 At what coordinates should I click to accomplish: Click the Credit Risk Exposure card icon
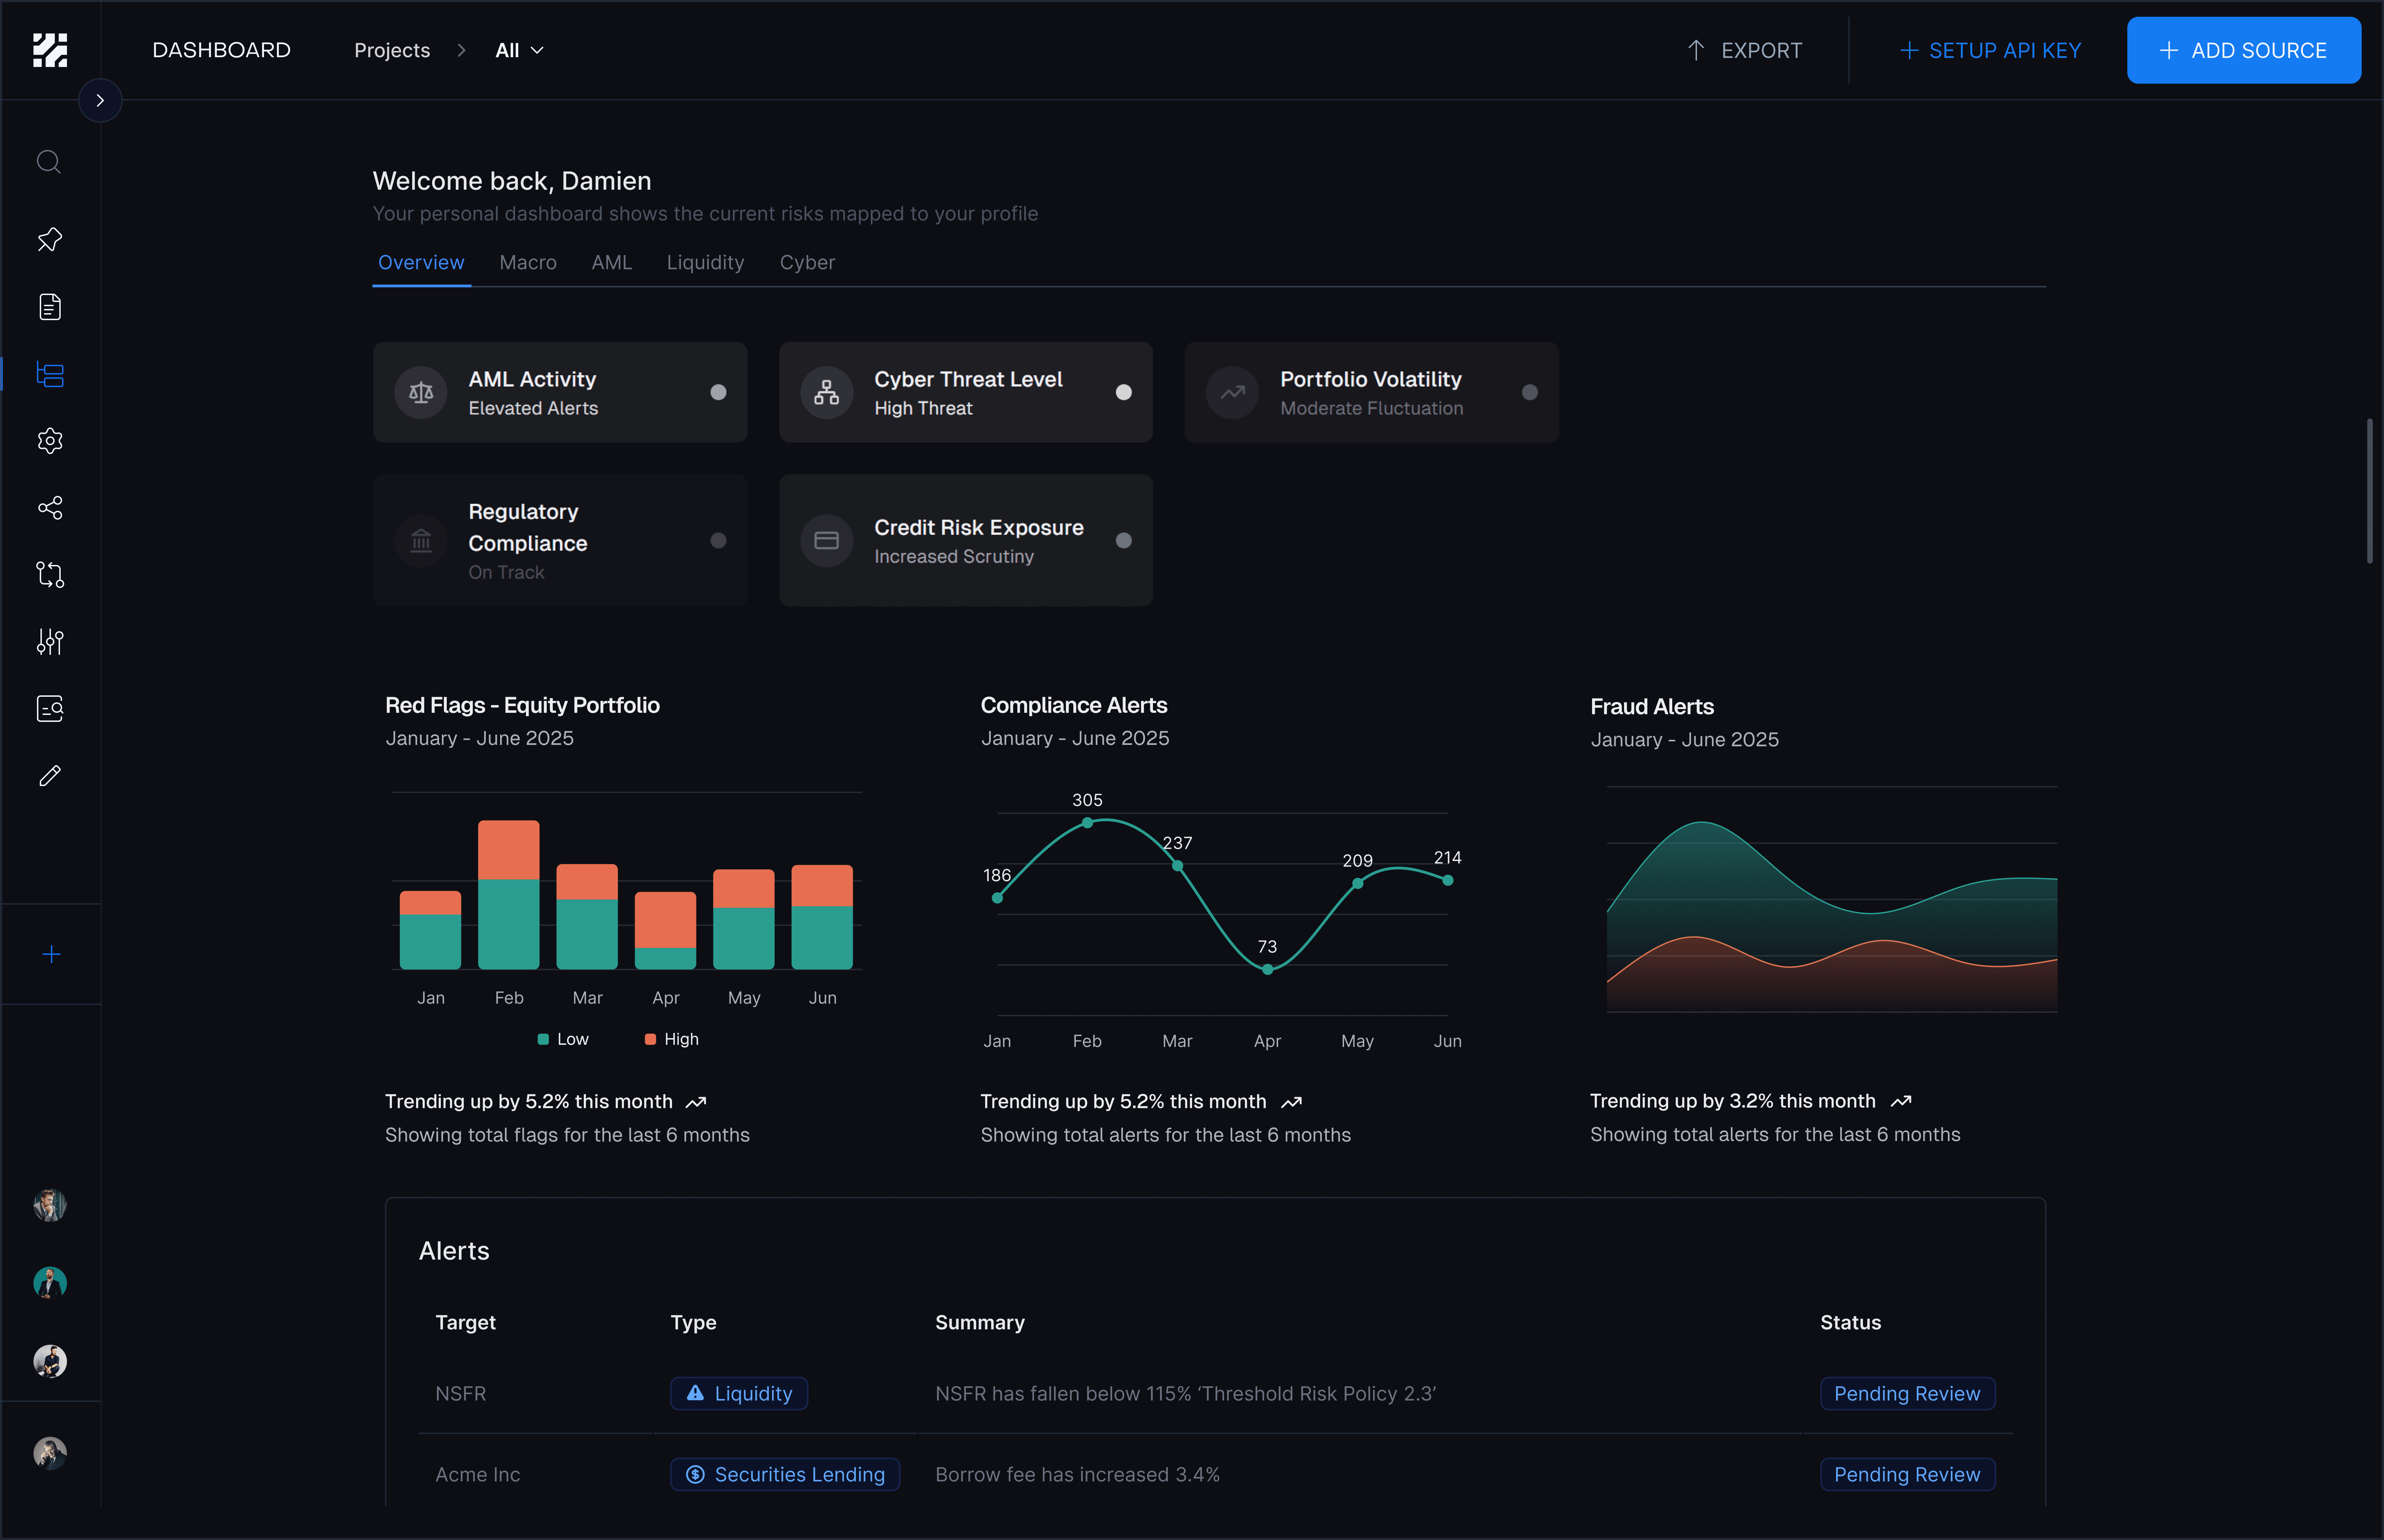click(x=827, y=540)
